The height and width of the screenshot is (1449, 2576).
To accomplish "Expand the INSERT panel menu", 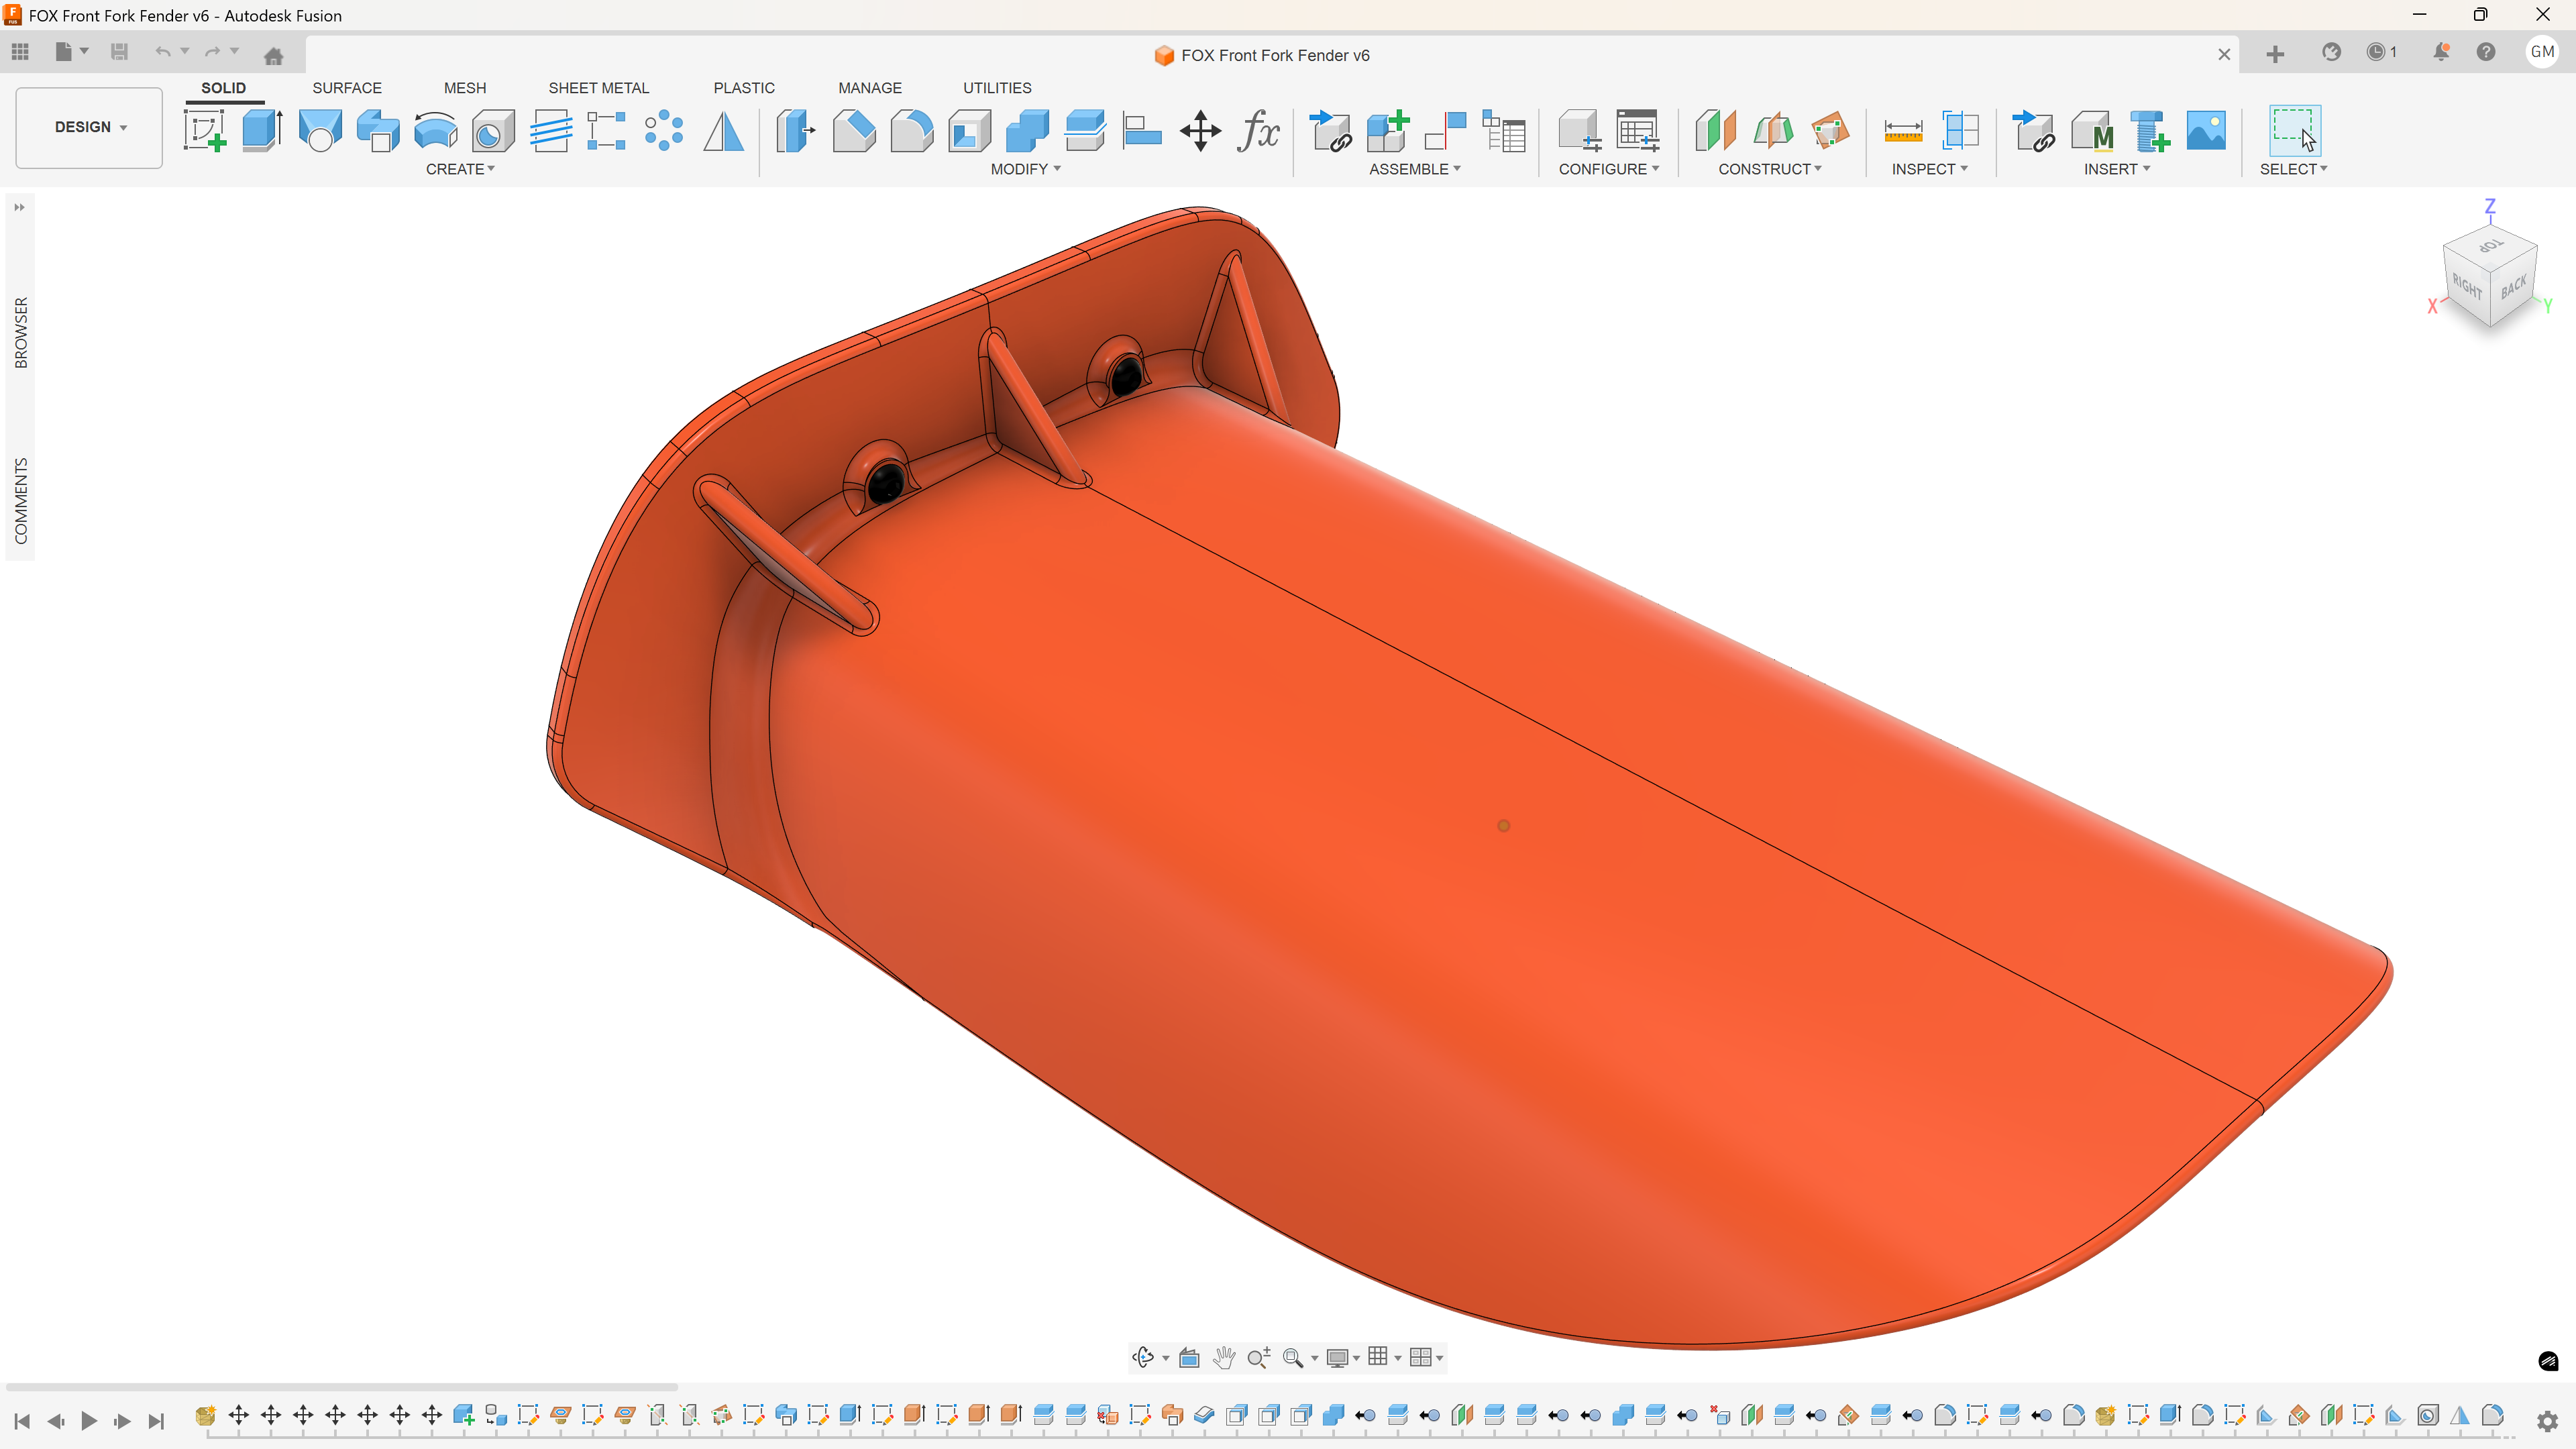I will tap(2117, 169).
